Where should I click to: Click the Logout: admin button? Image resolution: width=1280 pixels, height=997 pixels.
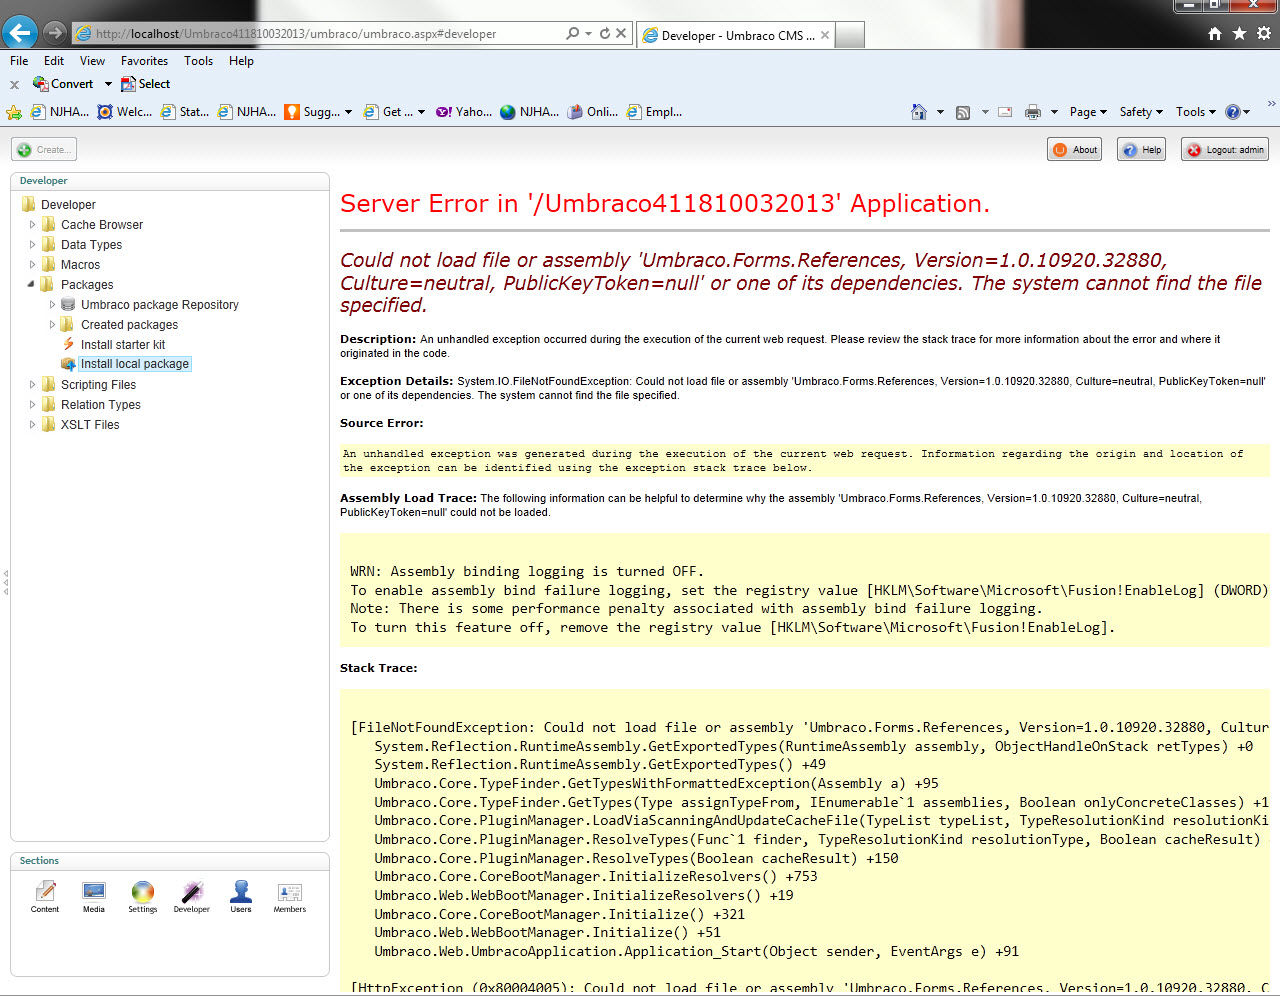(x=1225, y=150)
